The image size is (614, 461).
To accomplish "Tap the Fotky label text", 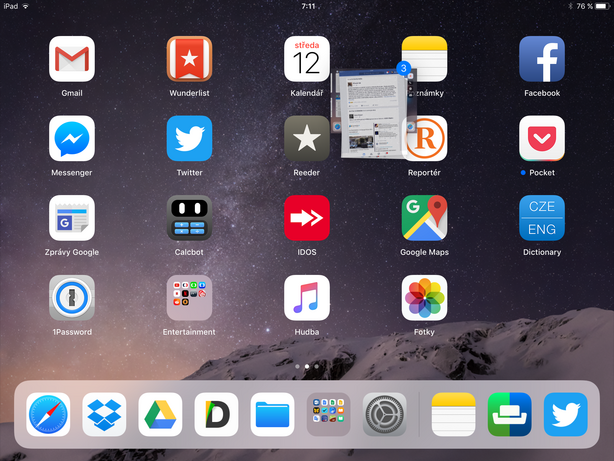I will (424, 332).
